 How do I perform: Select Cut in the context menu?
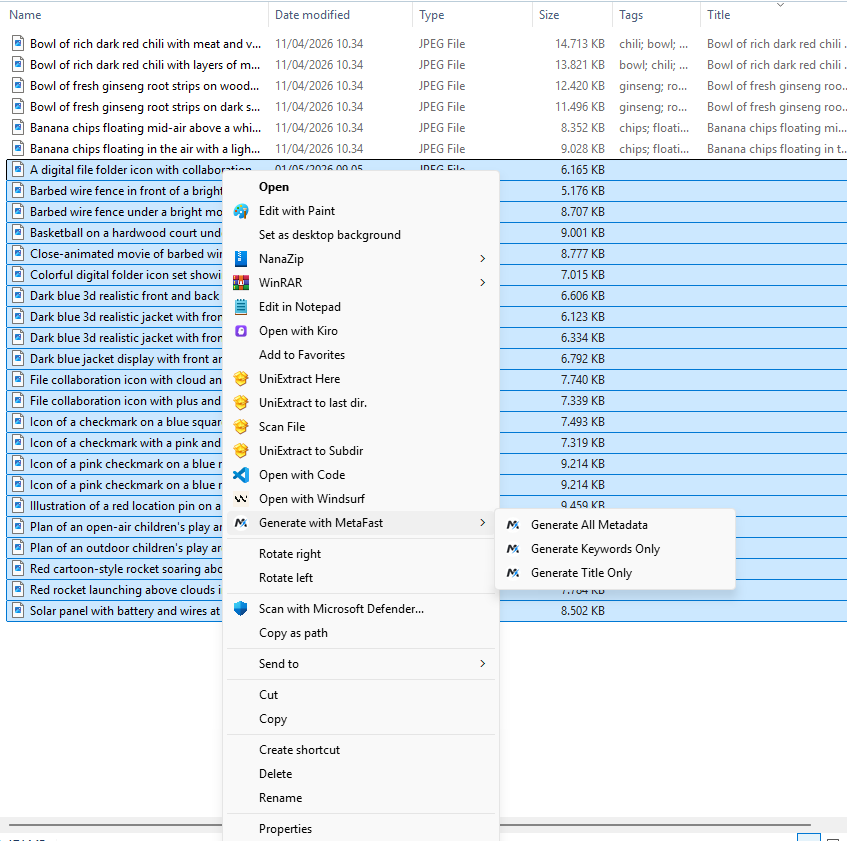click(x=361, y=695)
